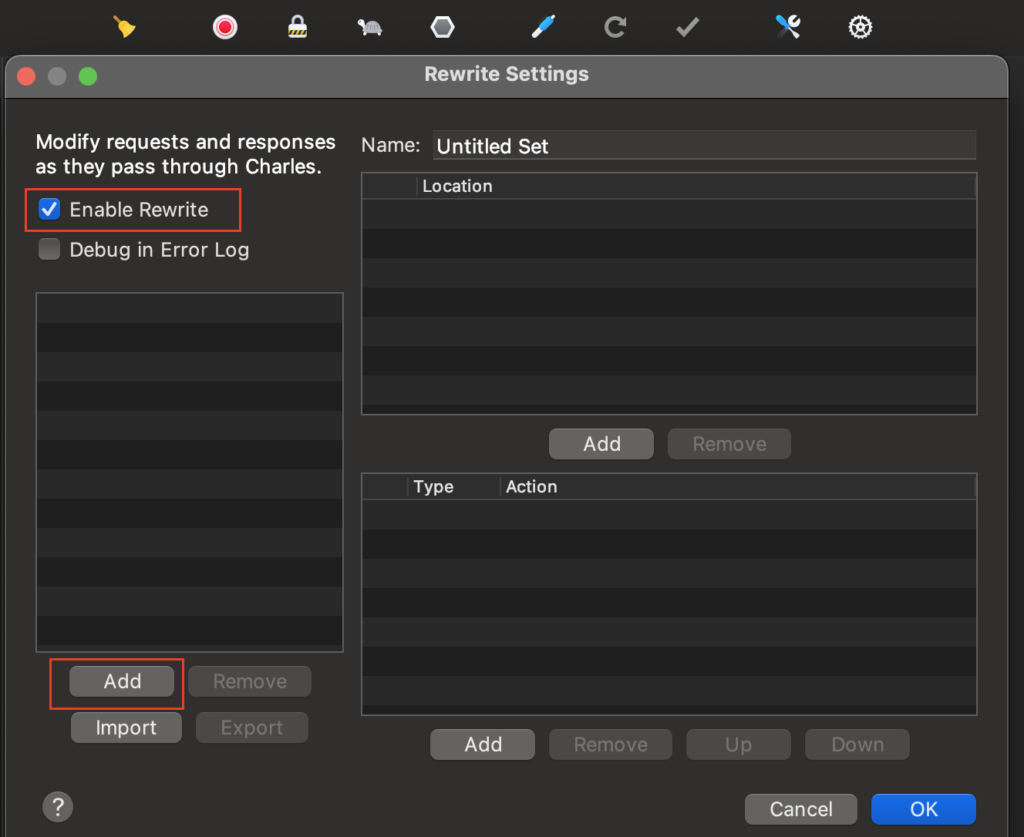Click the Name field containing Untitled Set
The height and width of the screenshot is (837, 1024).
tap(704, 146)
